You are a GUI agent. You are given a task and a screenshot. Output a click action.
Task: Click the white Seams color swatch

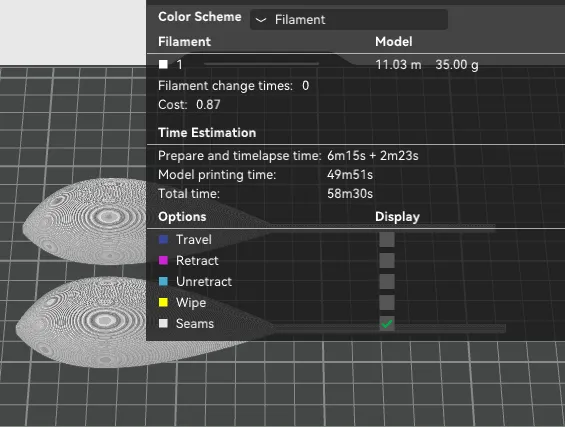click(163, 323)
